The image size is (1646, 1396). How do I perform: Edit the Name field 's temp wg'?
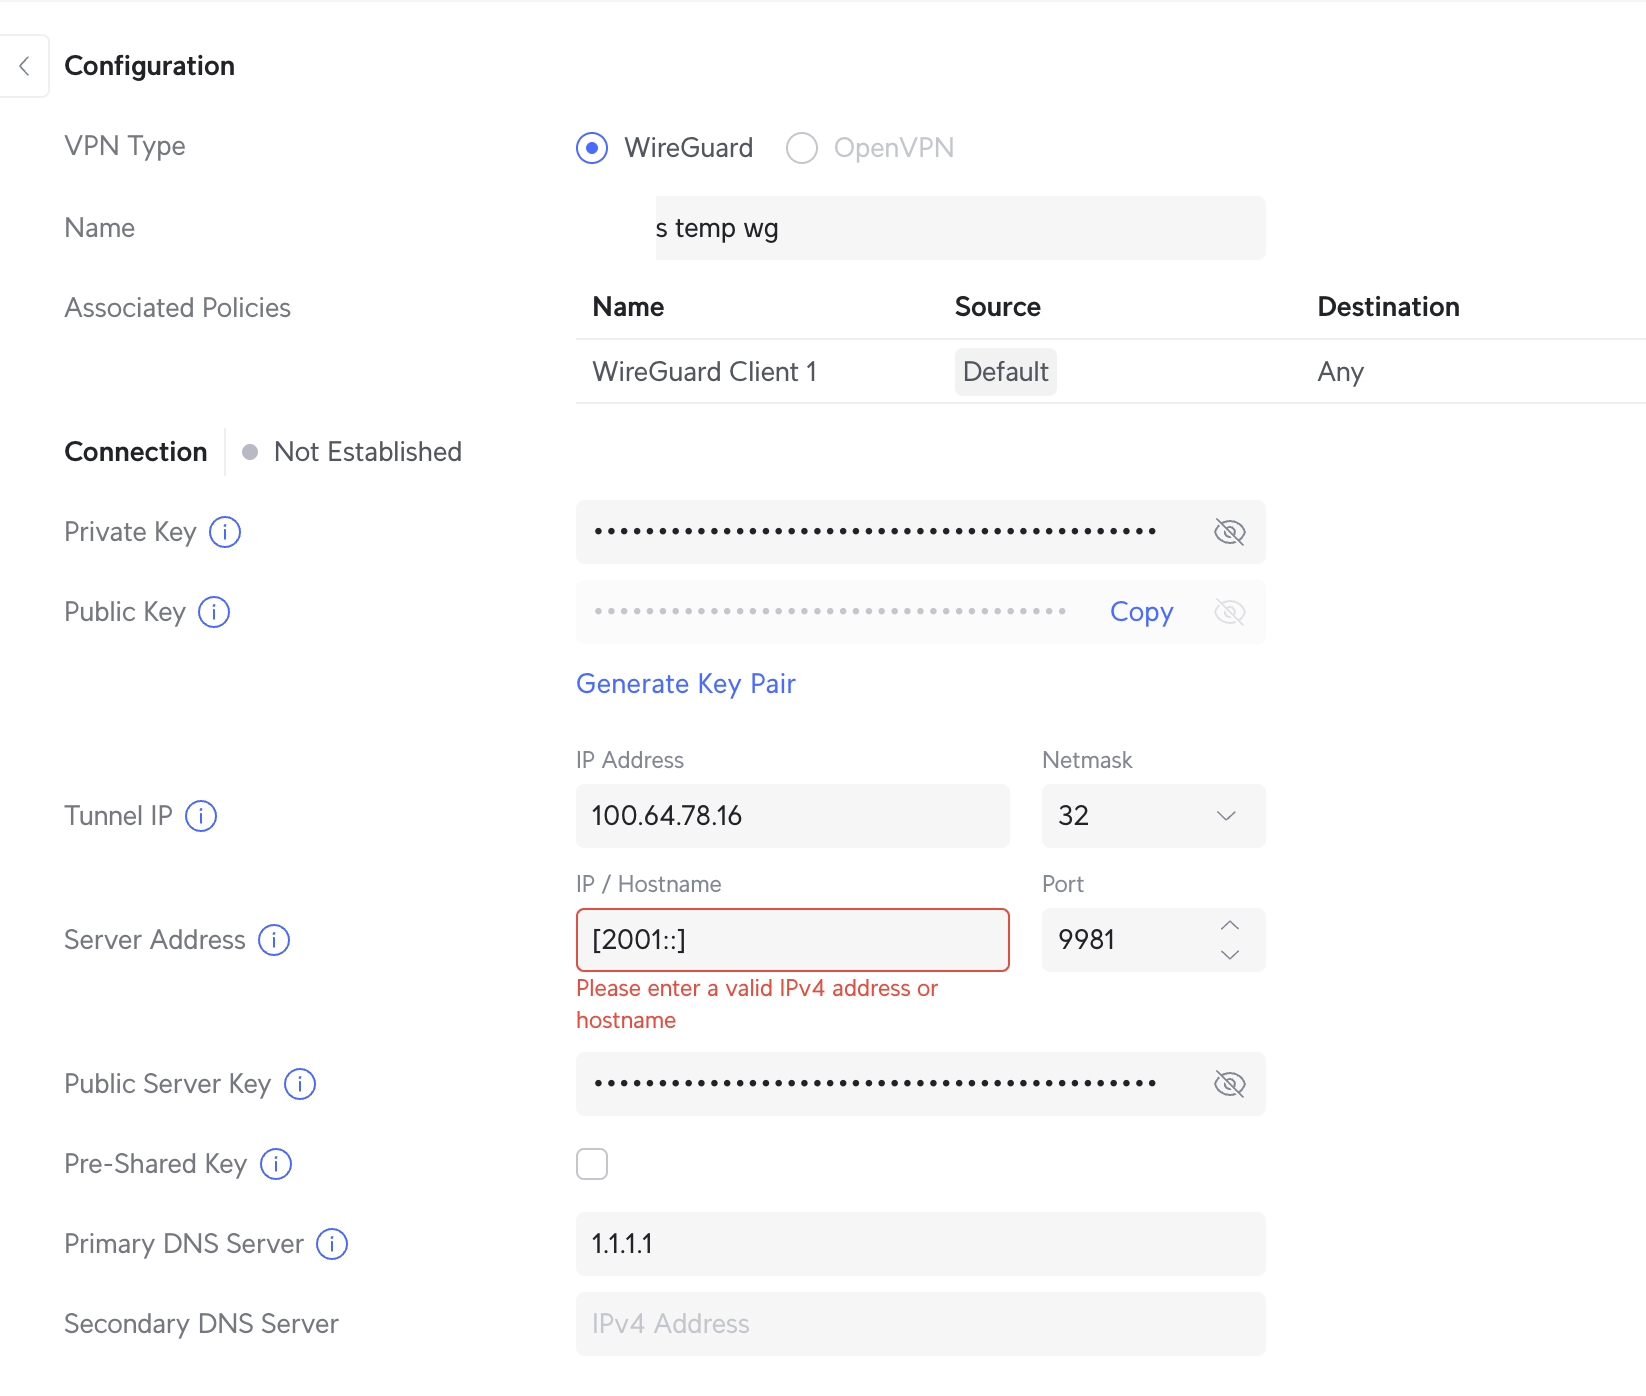(x=960, y=228)
